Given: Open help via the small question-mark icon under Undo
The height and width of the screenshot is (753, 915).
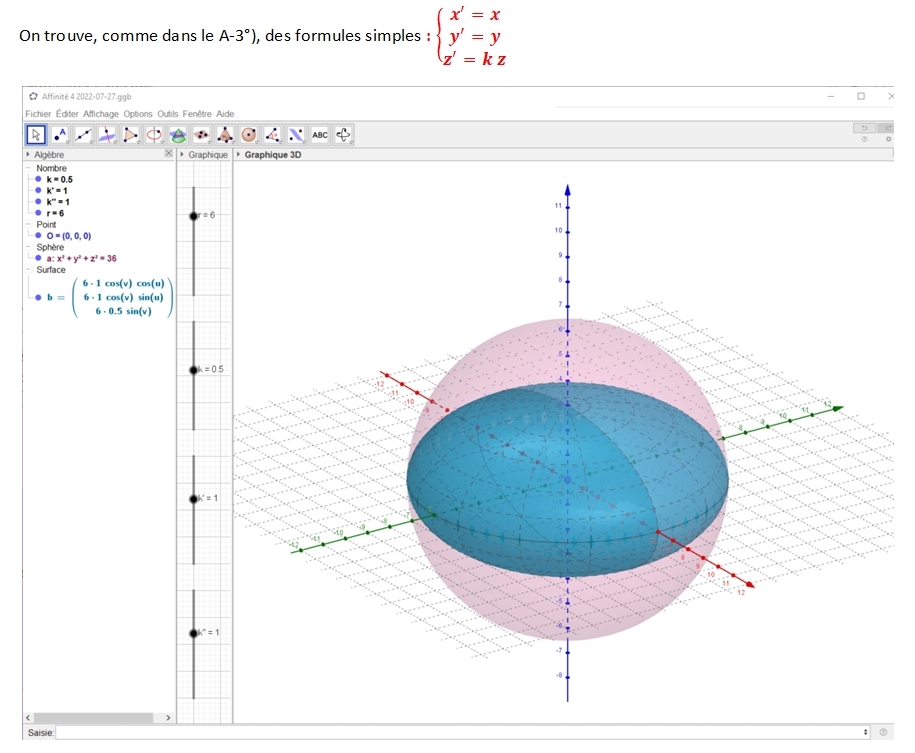Looking at the screenshot, I should [x=864, y=140].
